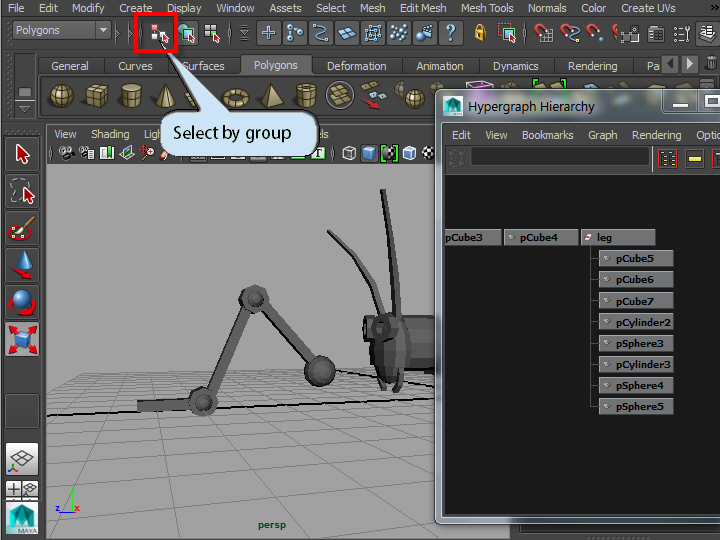
Task: Open the Edit Mesh menu
Action: (x=423, y=8)
